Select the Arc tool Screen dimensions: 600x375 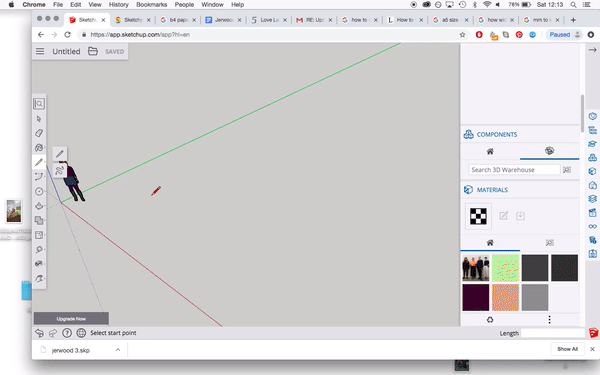pyautogui.click(x=39, y=177)
